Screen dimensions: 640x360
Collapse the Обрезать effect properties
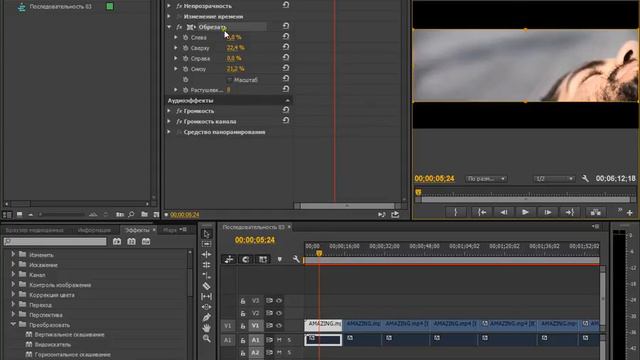169,27
